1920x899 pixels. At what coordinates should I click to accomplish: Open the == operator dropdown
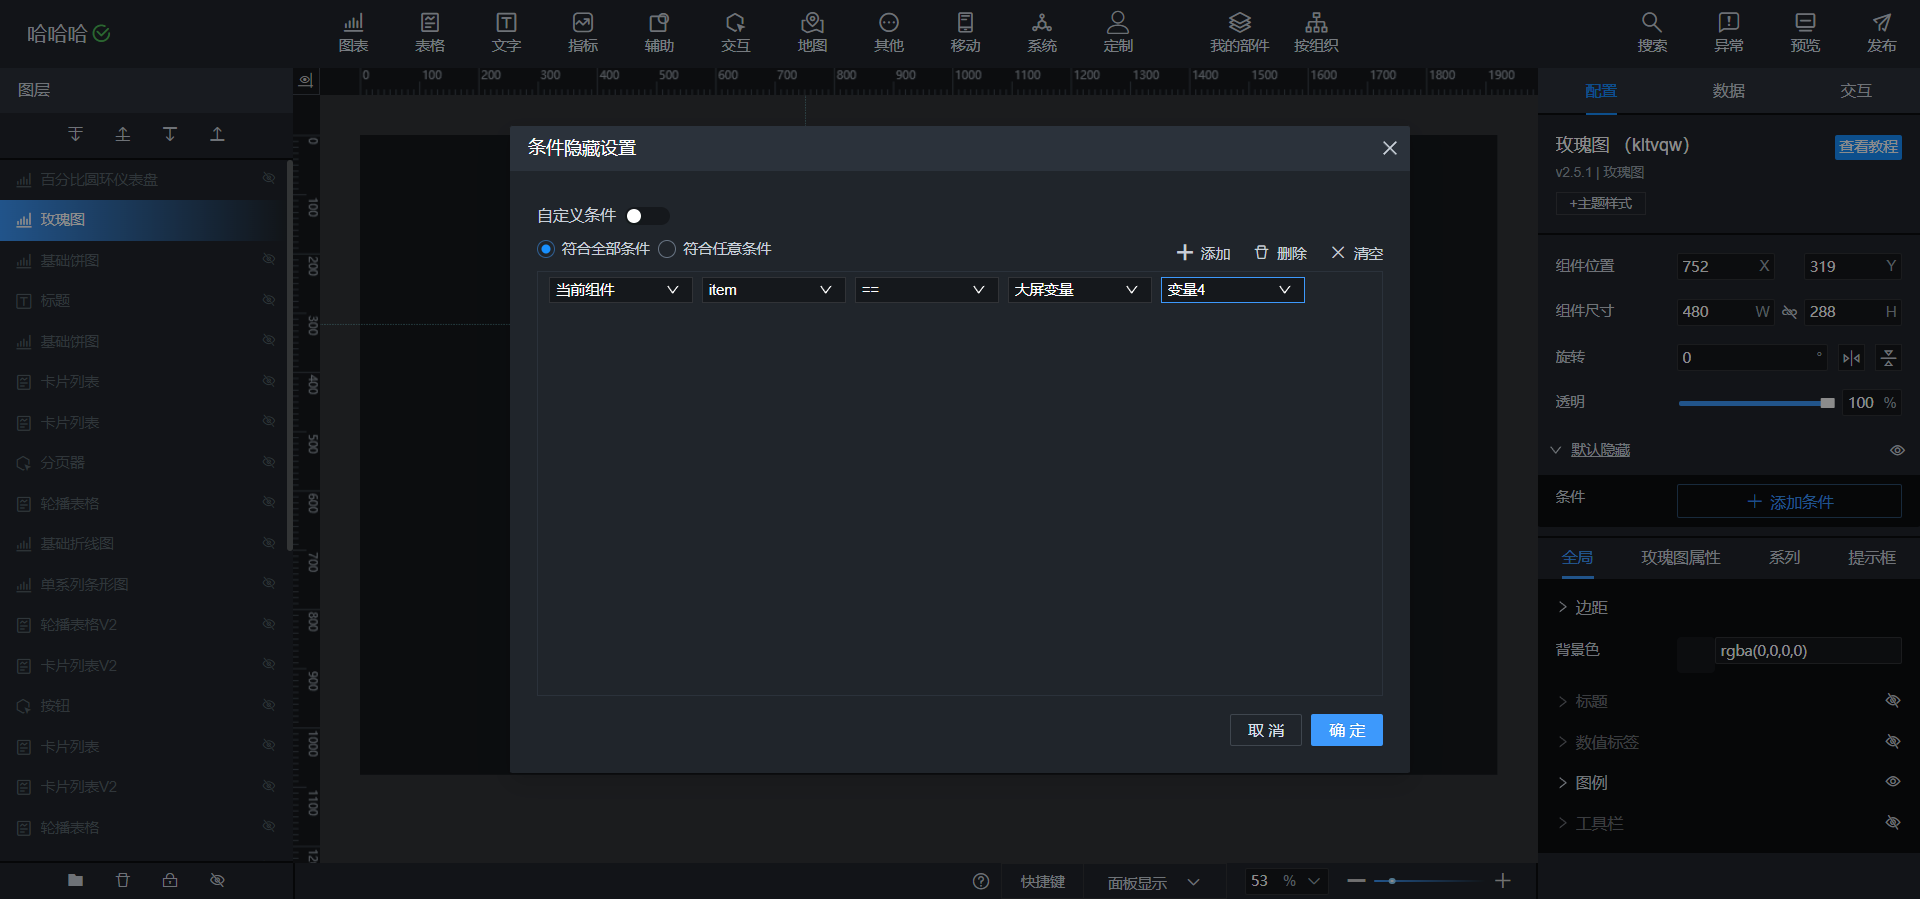tap(926, 290)
